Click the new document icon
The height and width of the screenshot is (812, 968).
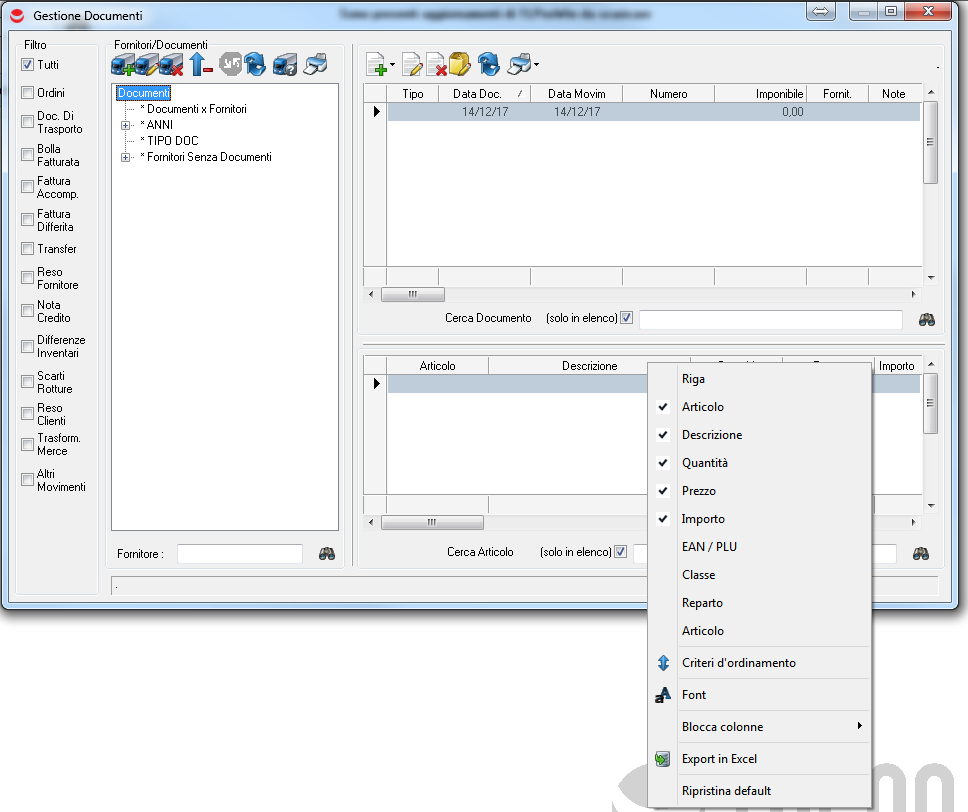(377, 66)
